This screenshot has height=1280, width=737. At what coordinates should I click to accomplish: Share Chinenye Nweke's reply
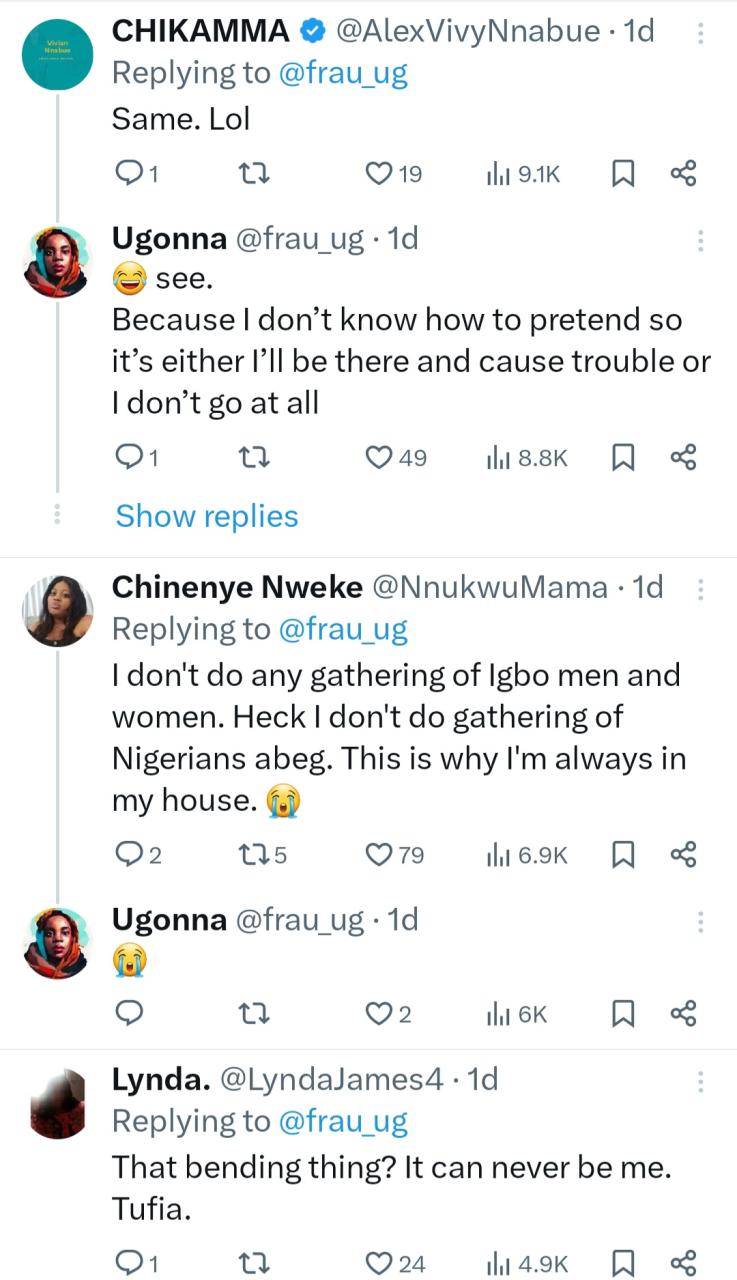[683, 855]
